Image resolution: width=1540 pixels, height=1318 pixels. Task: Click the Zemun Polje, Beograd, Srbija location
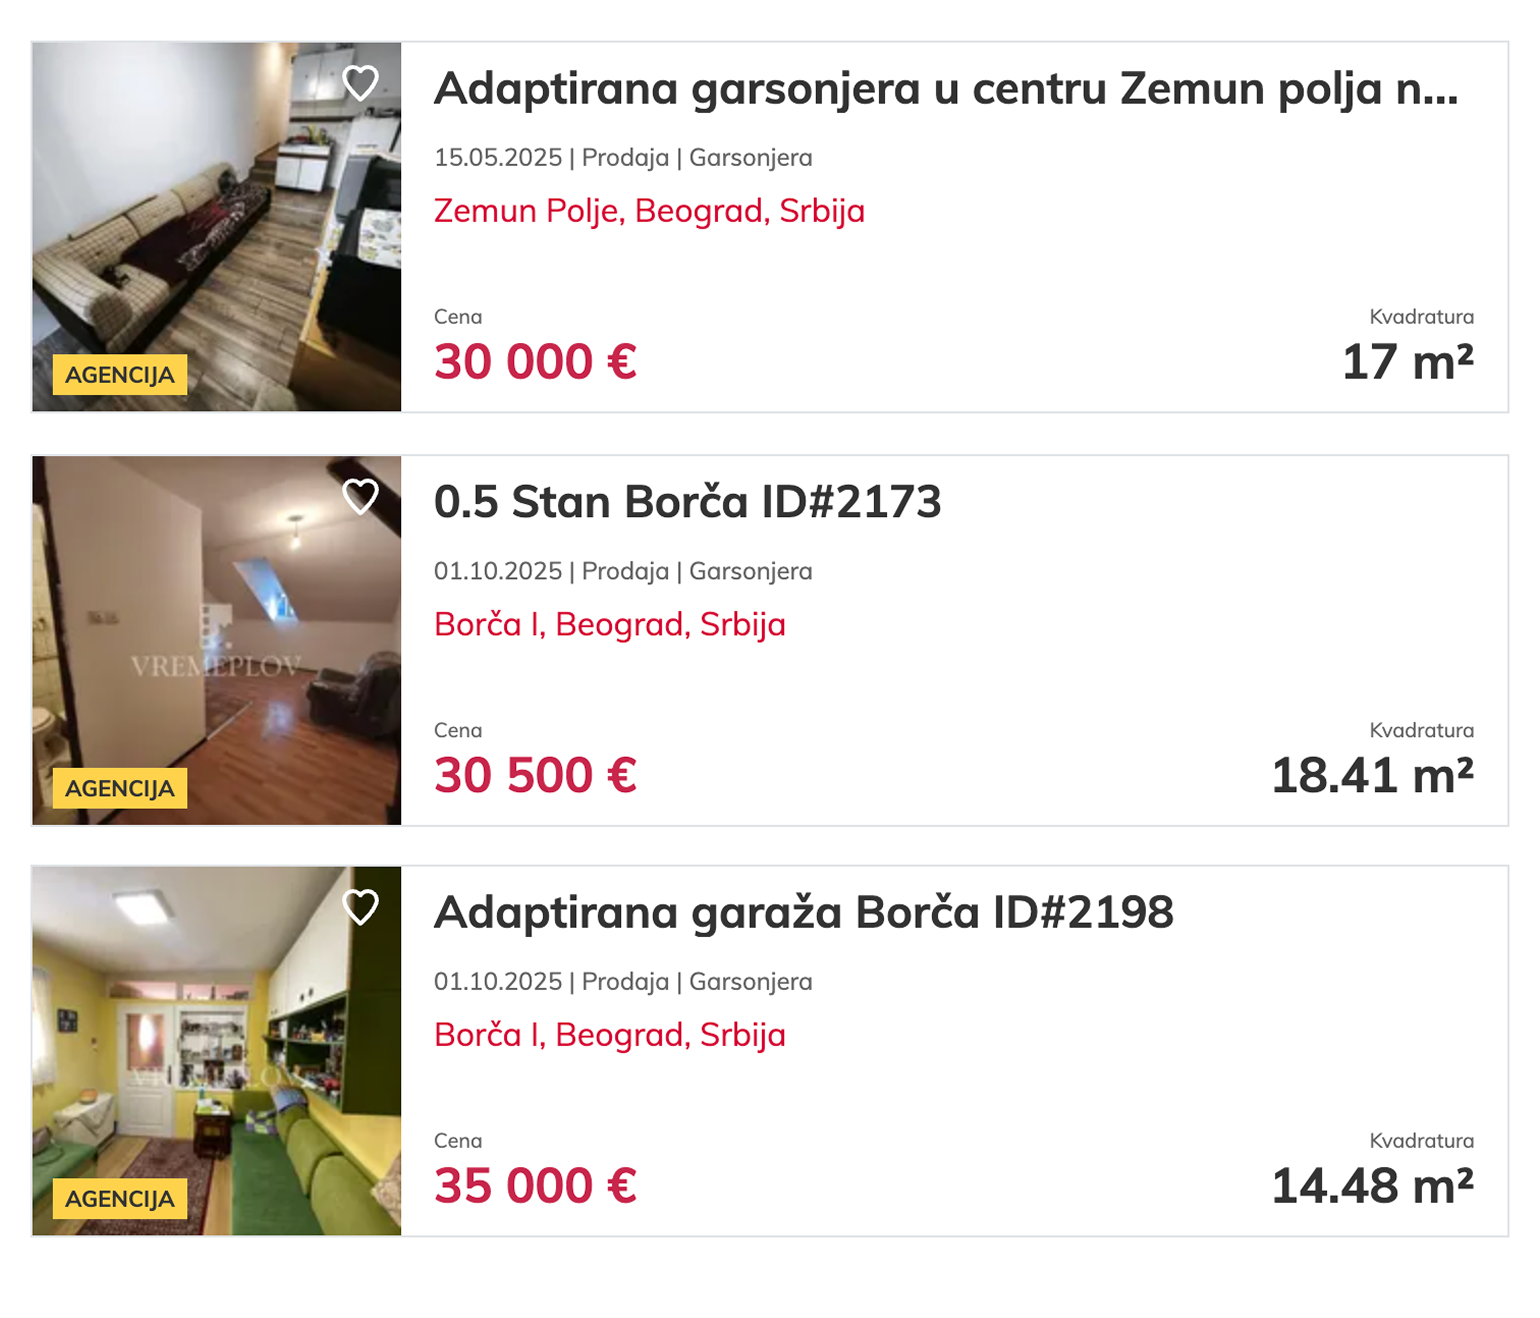click(x=649, y=211)
